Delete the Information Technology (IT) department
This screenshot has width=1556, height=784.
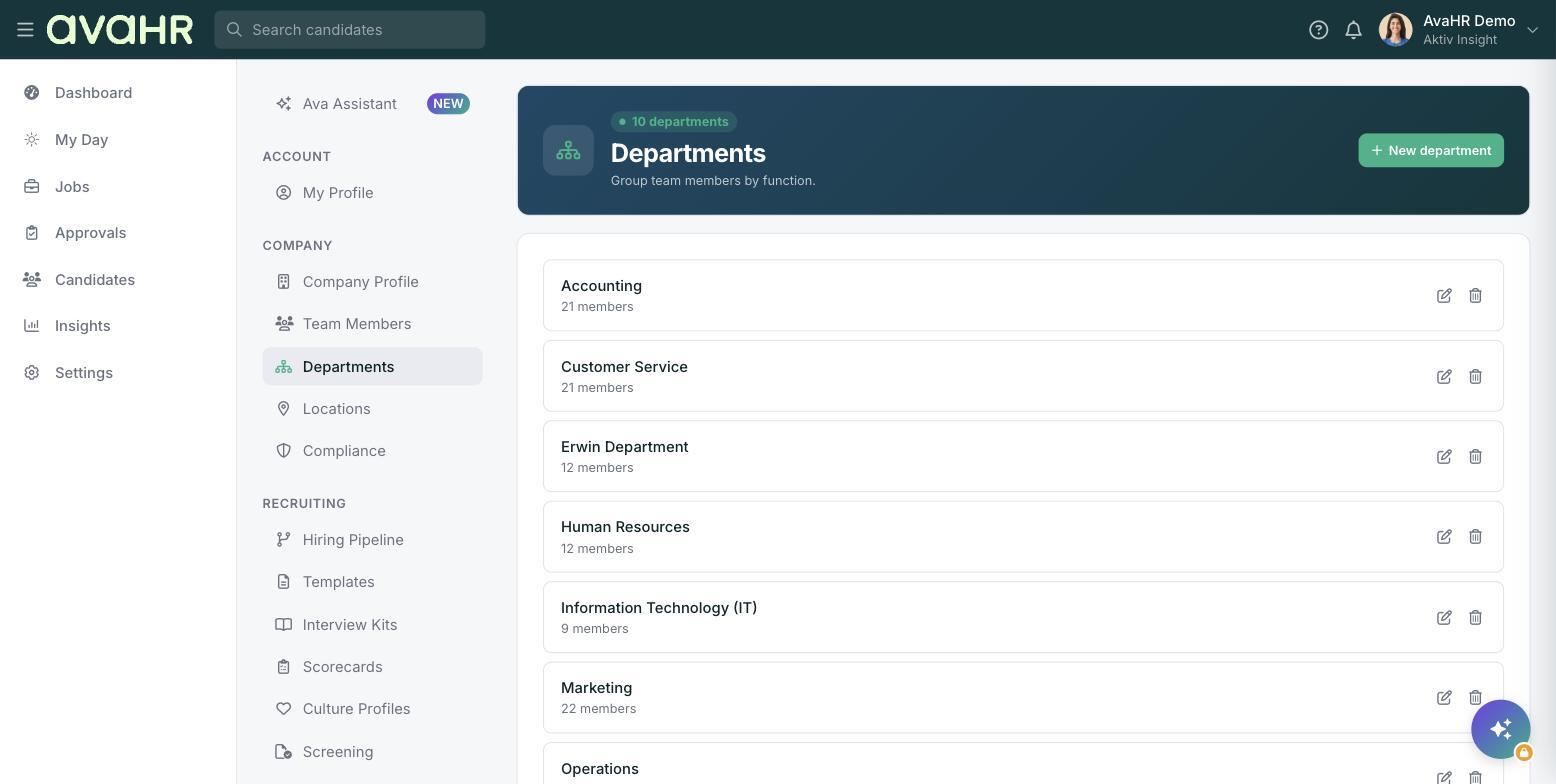[x=1475, y=618]
